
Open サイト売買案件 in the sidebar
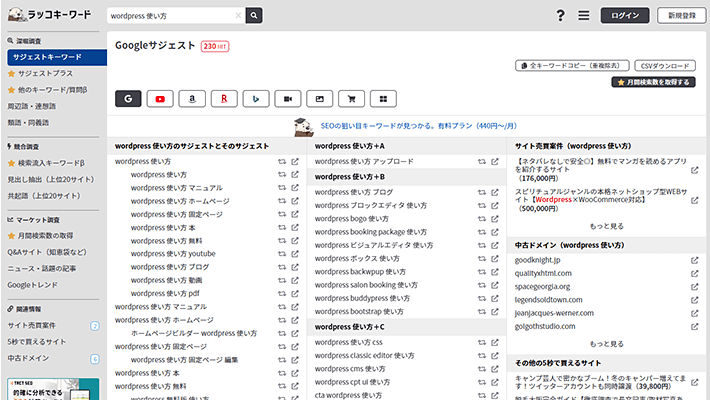pos(32,325)
